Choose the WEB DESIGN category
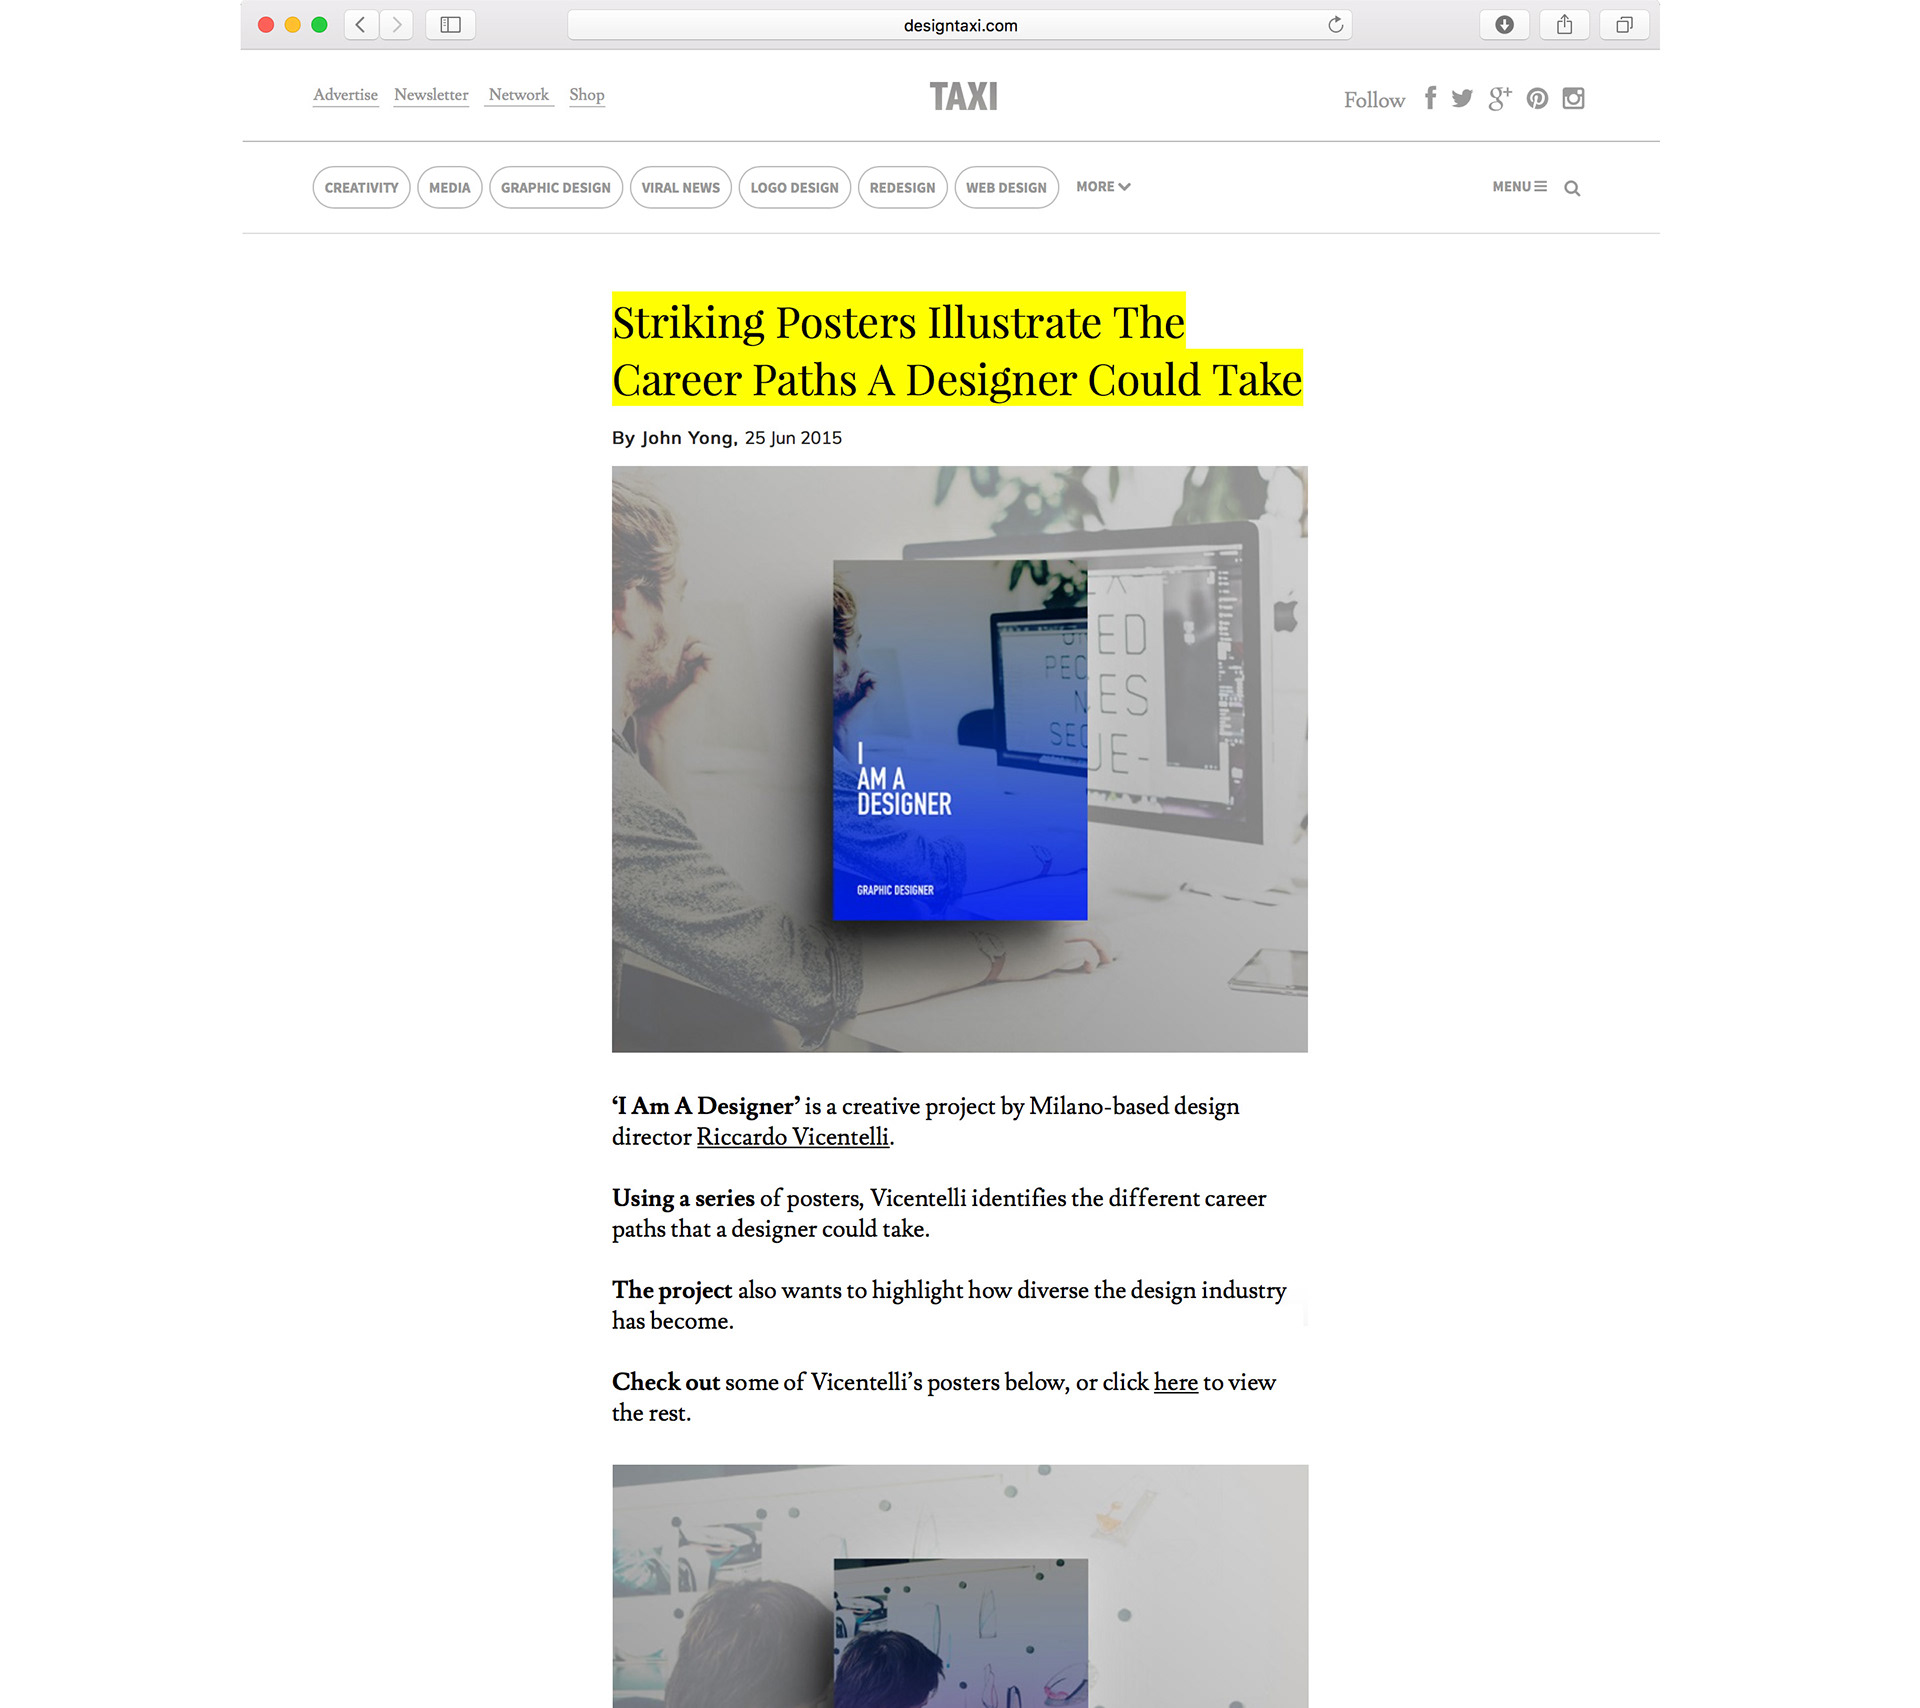1920x1708 pixels. pos(1006,187)
